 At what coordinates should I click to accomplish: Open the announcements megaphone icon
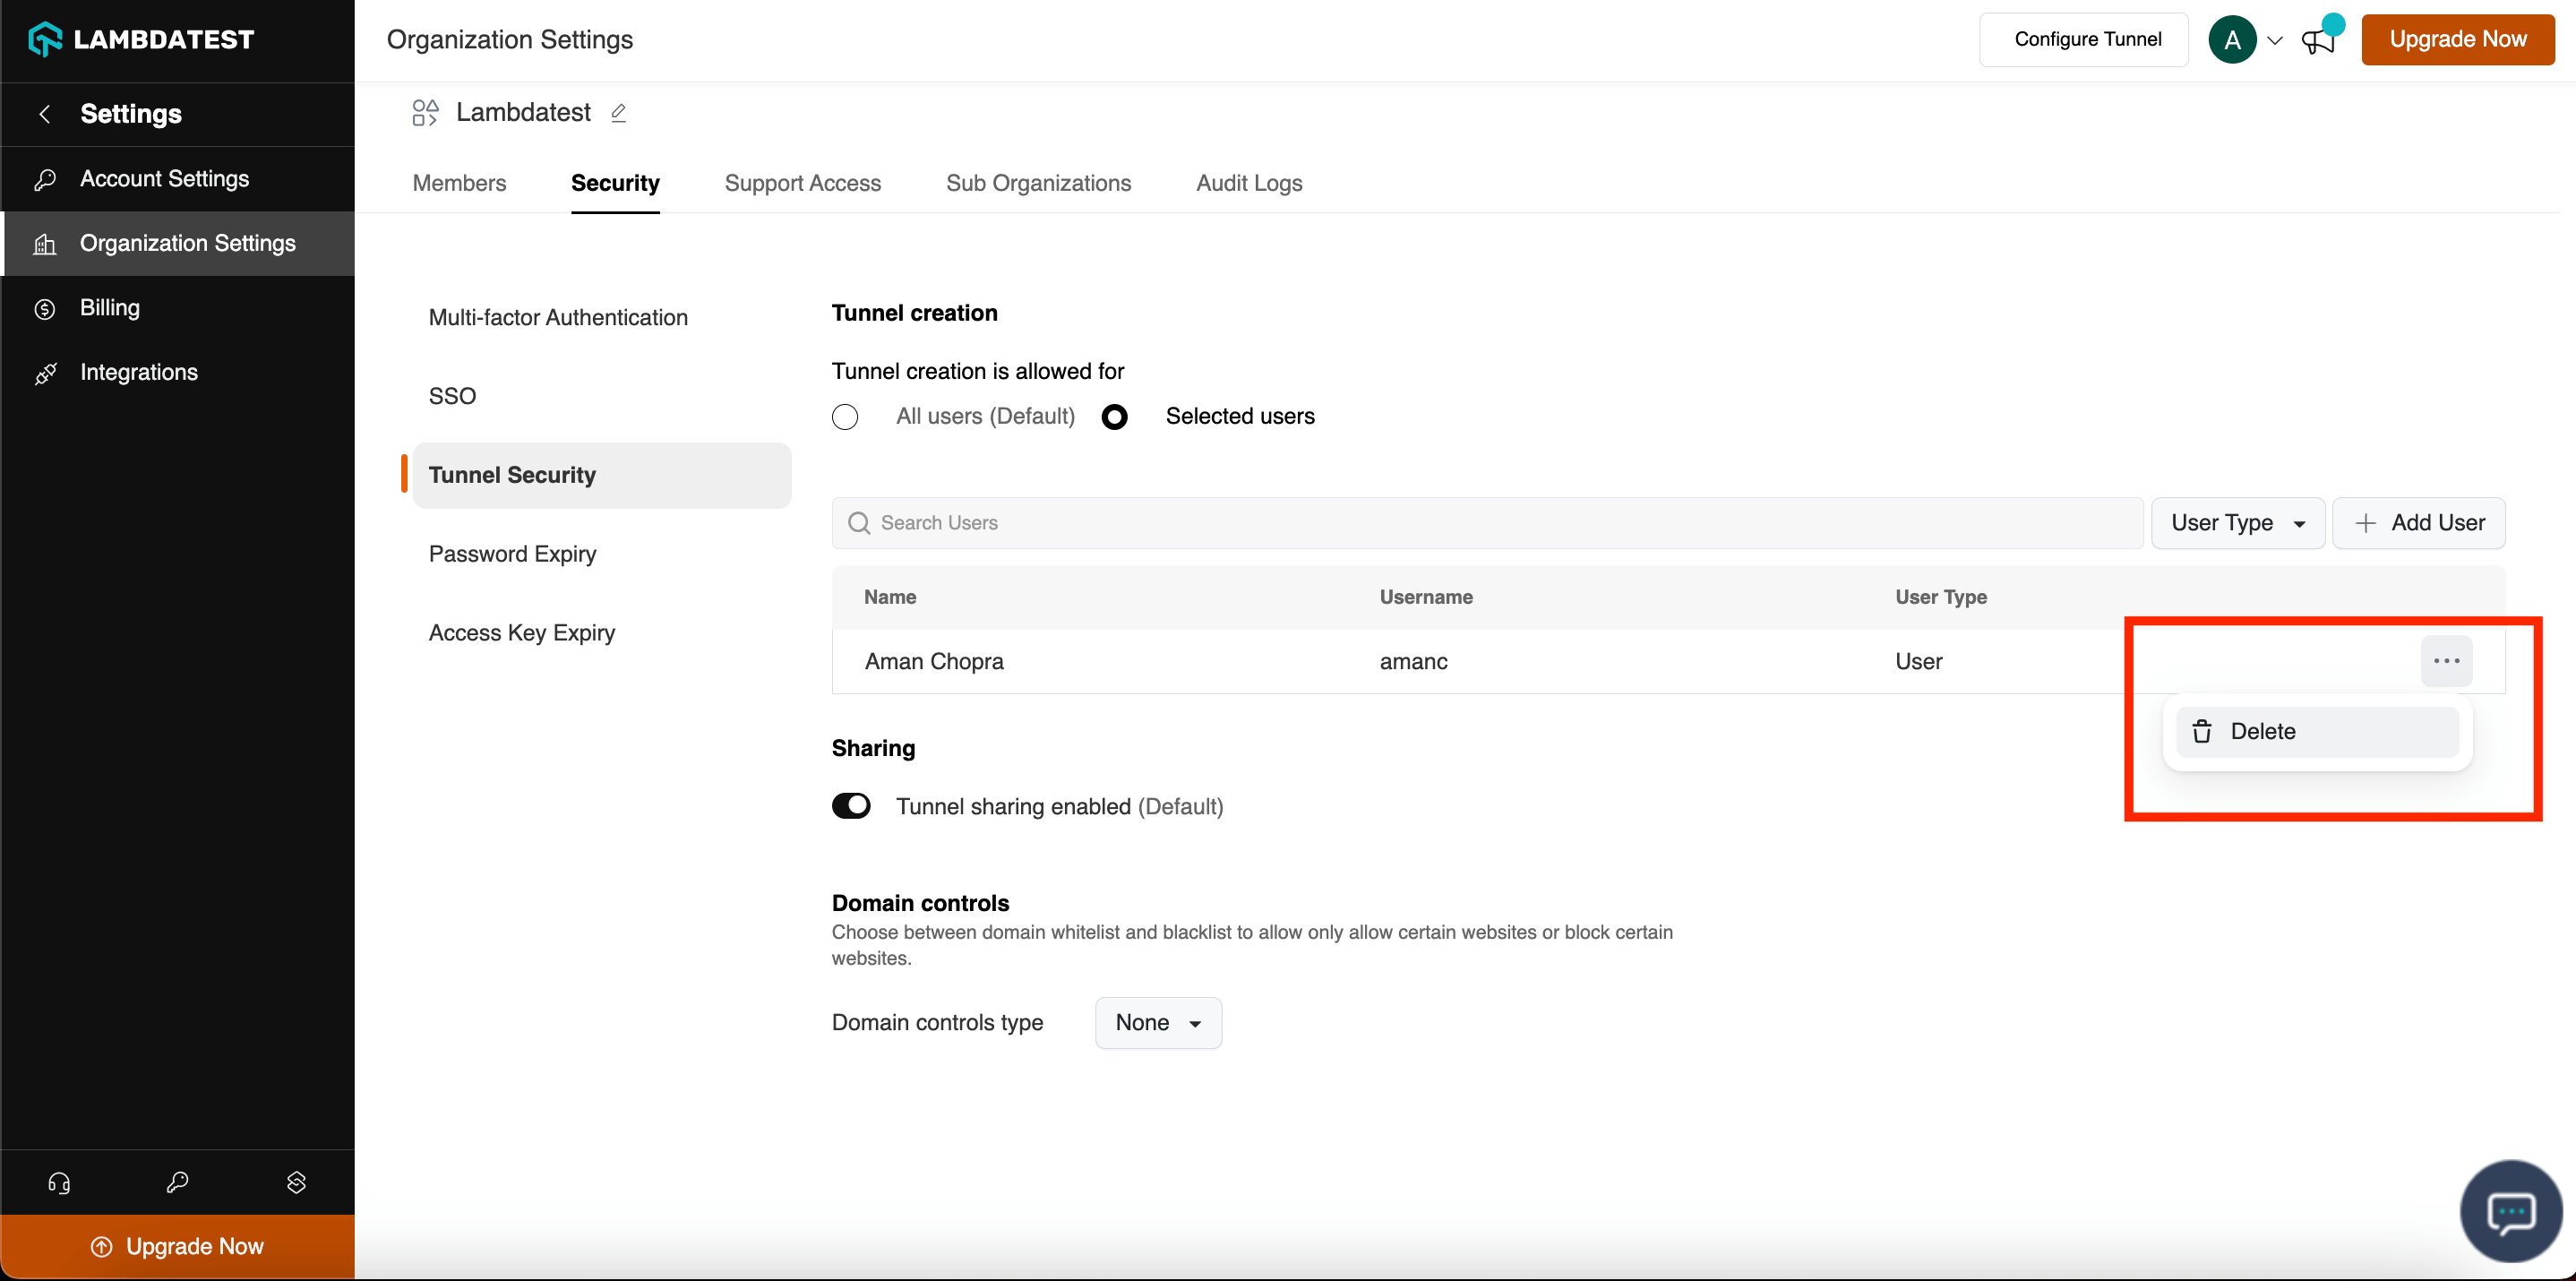tap(2318, 41)
